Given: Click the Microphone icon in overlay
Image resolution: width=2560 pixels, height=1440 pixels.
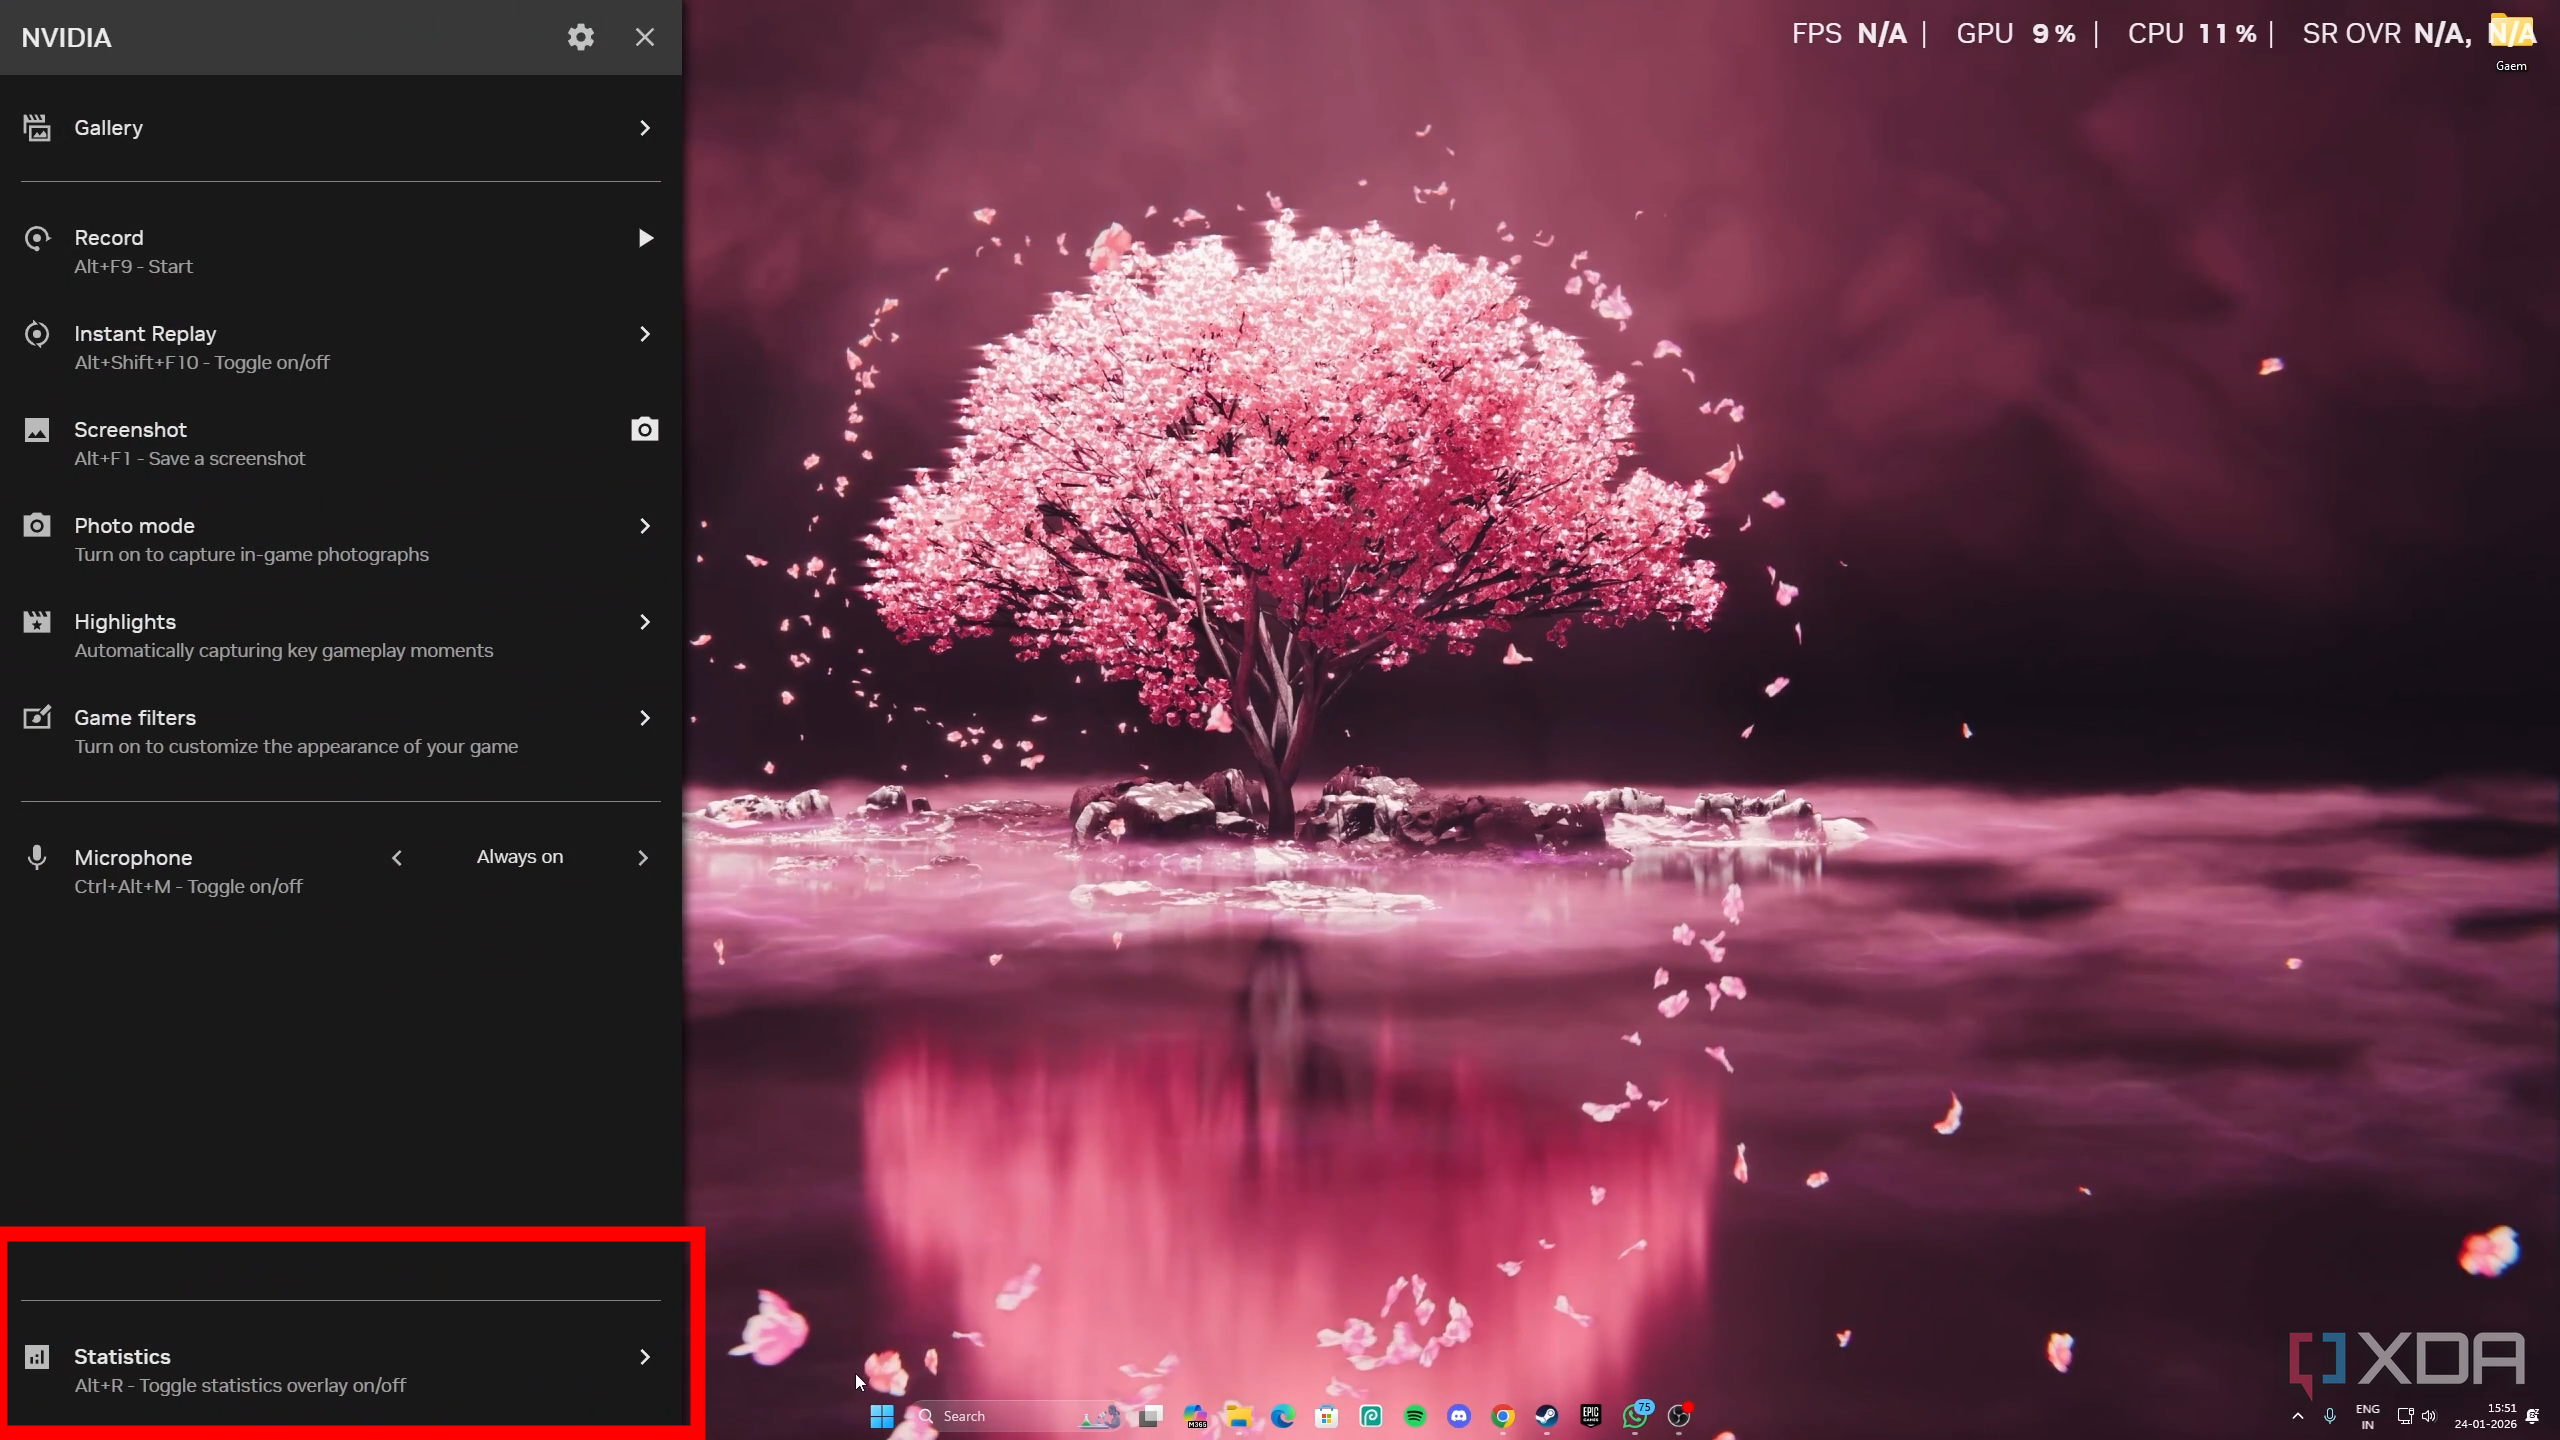Looking at the screenshot, I should click(x=37, y=857).
